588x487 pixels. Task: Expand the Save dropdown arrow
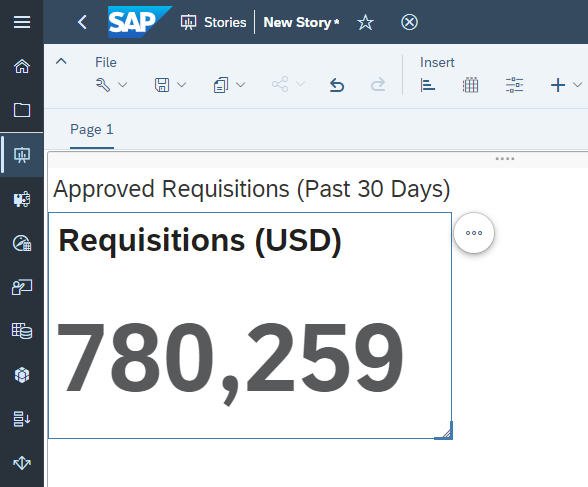(x=182, y=85)
